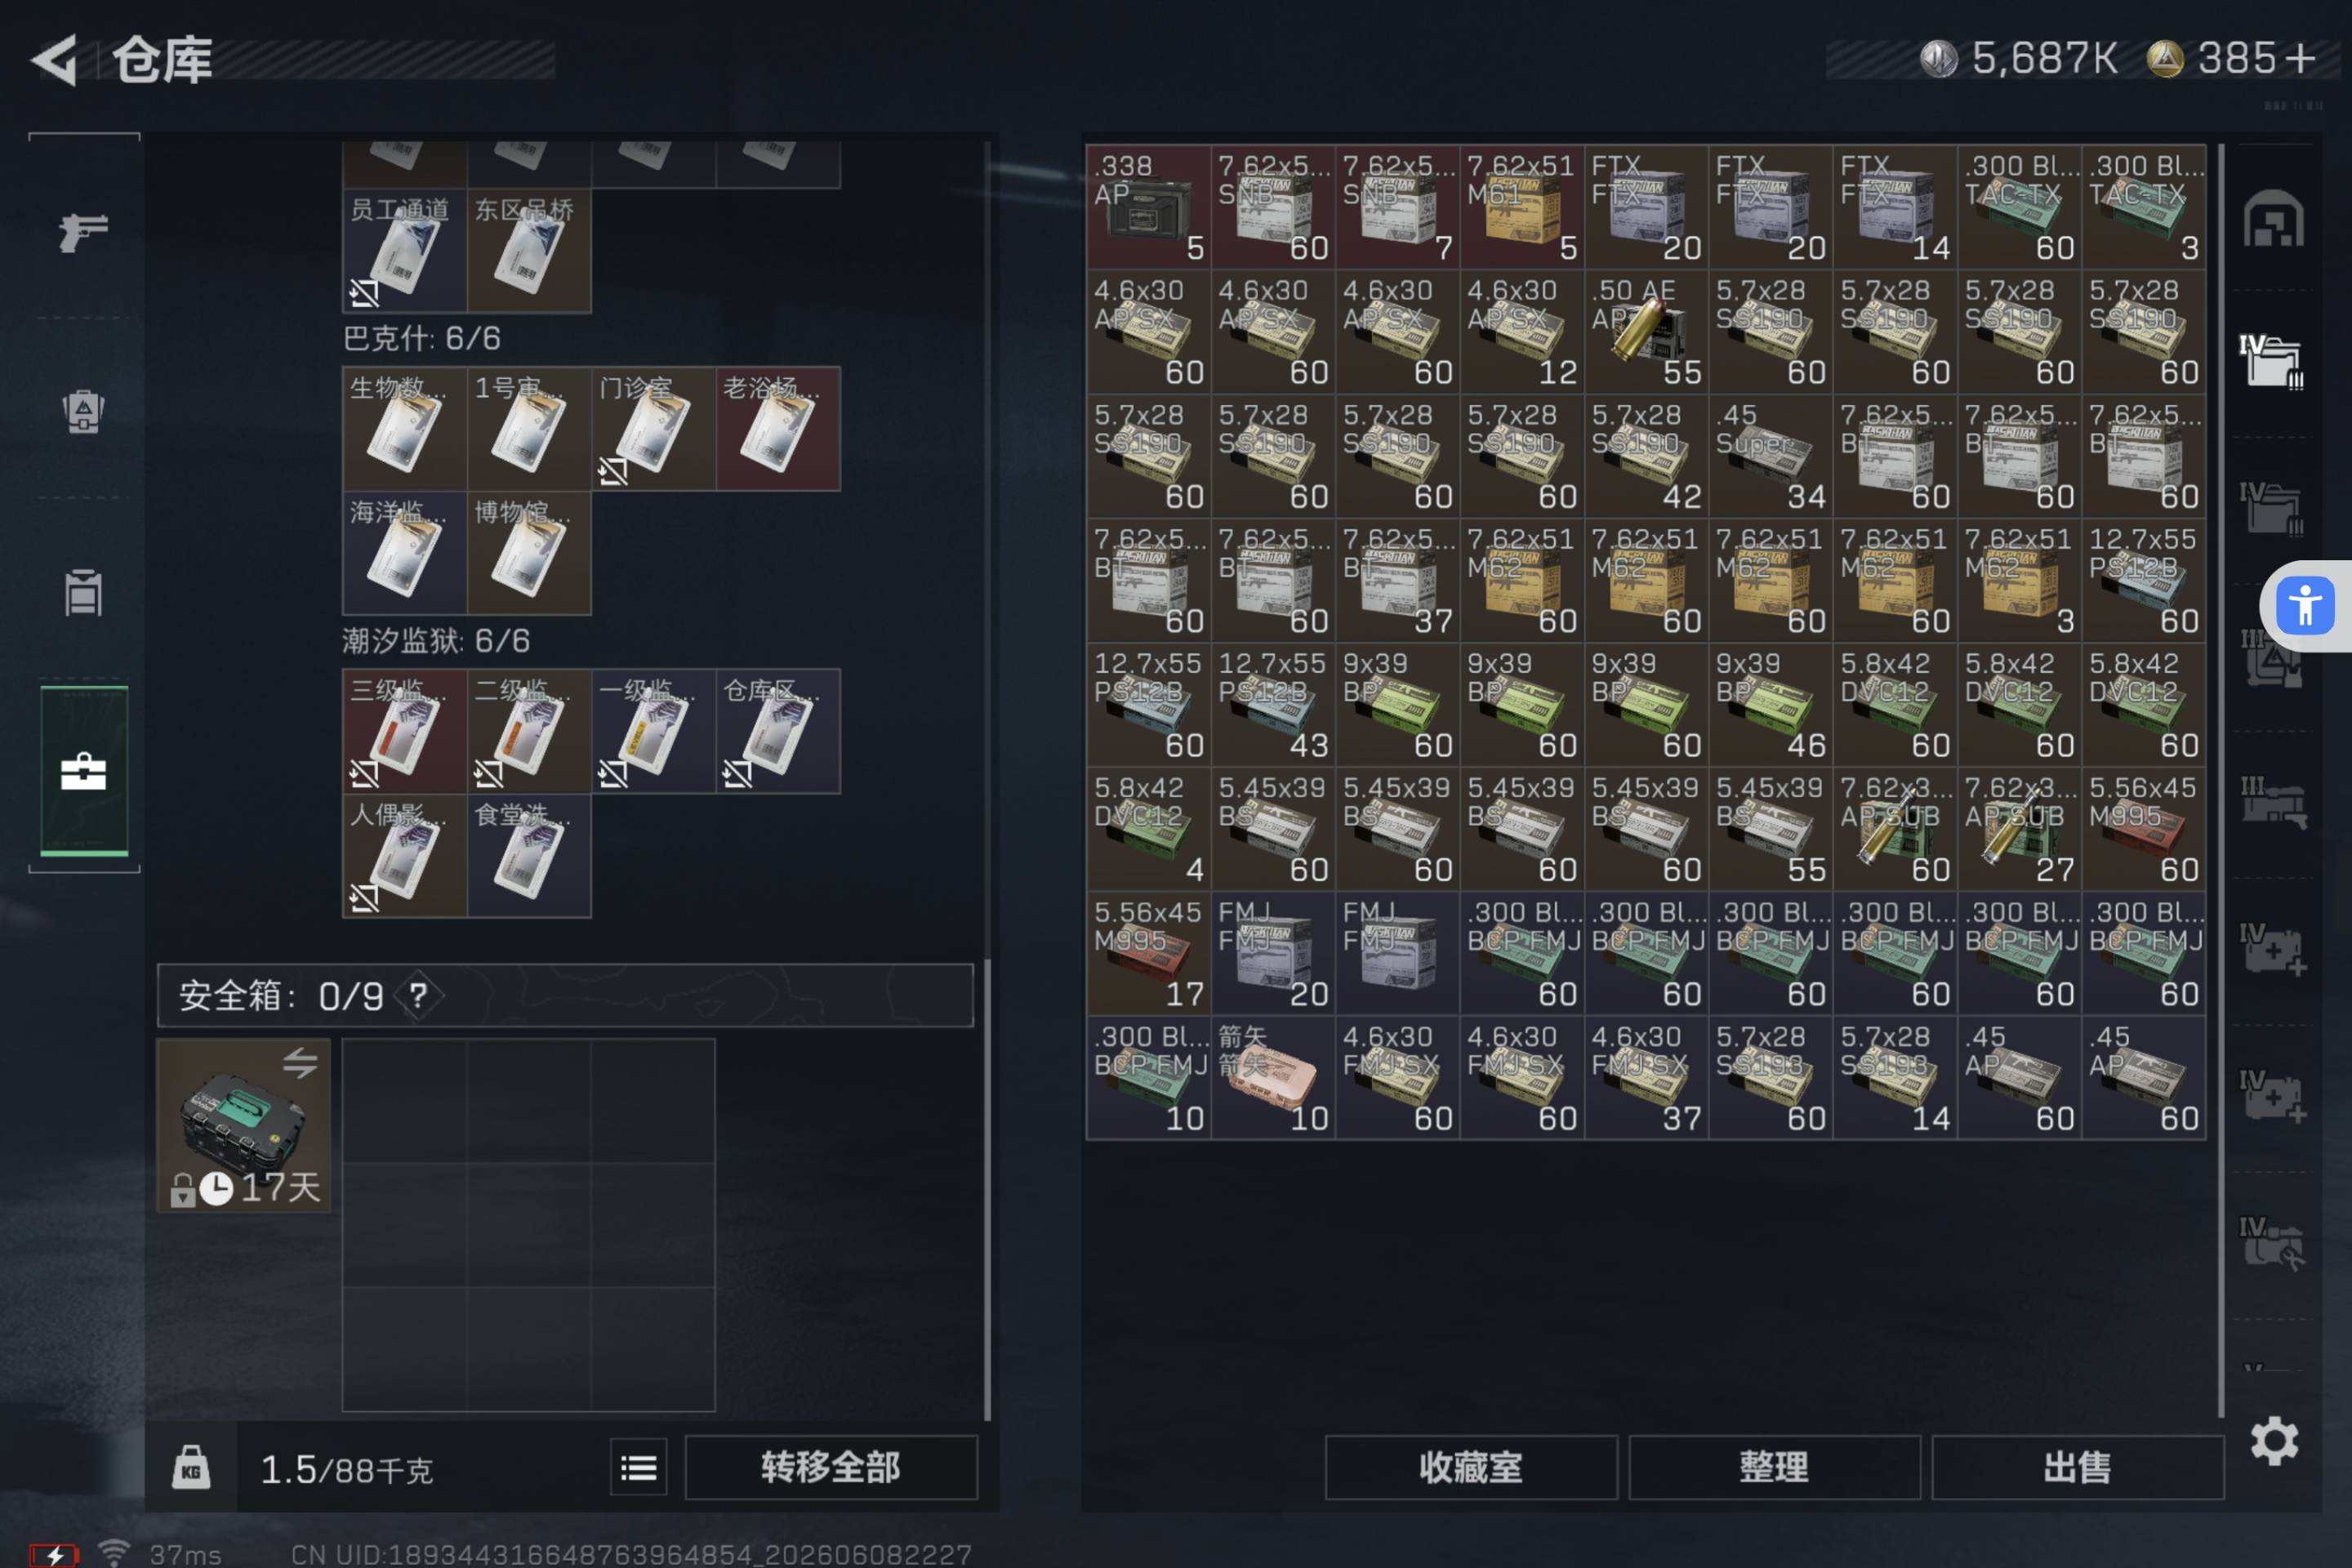The image size is (2352, 1568).
Task: Click the 37ms network latency indicator
Action: [186, 1554]
